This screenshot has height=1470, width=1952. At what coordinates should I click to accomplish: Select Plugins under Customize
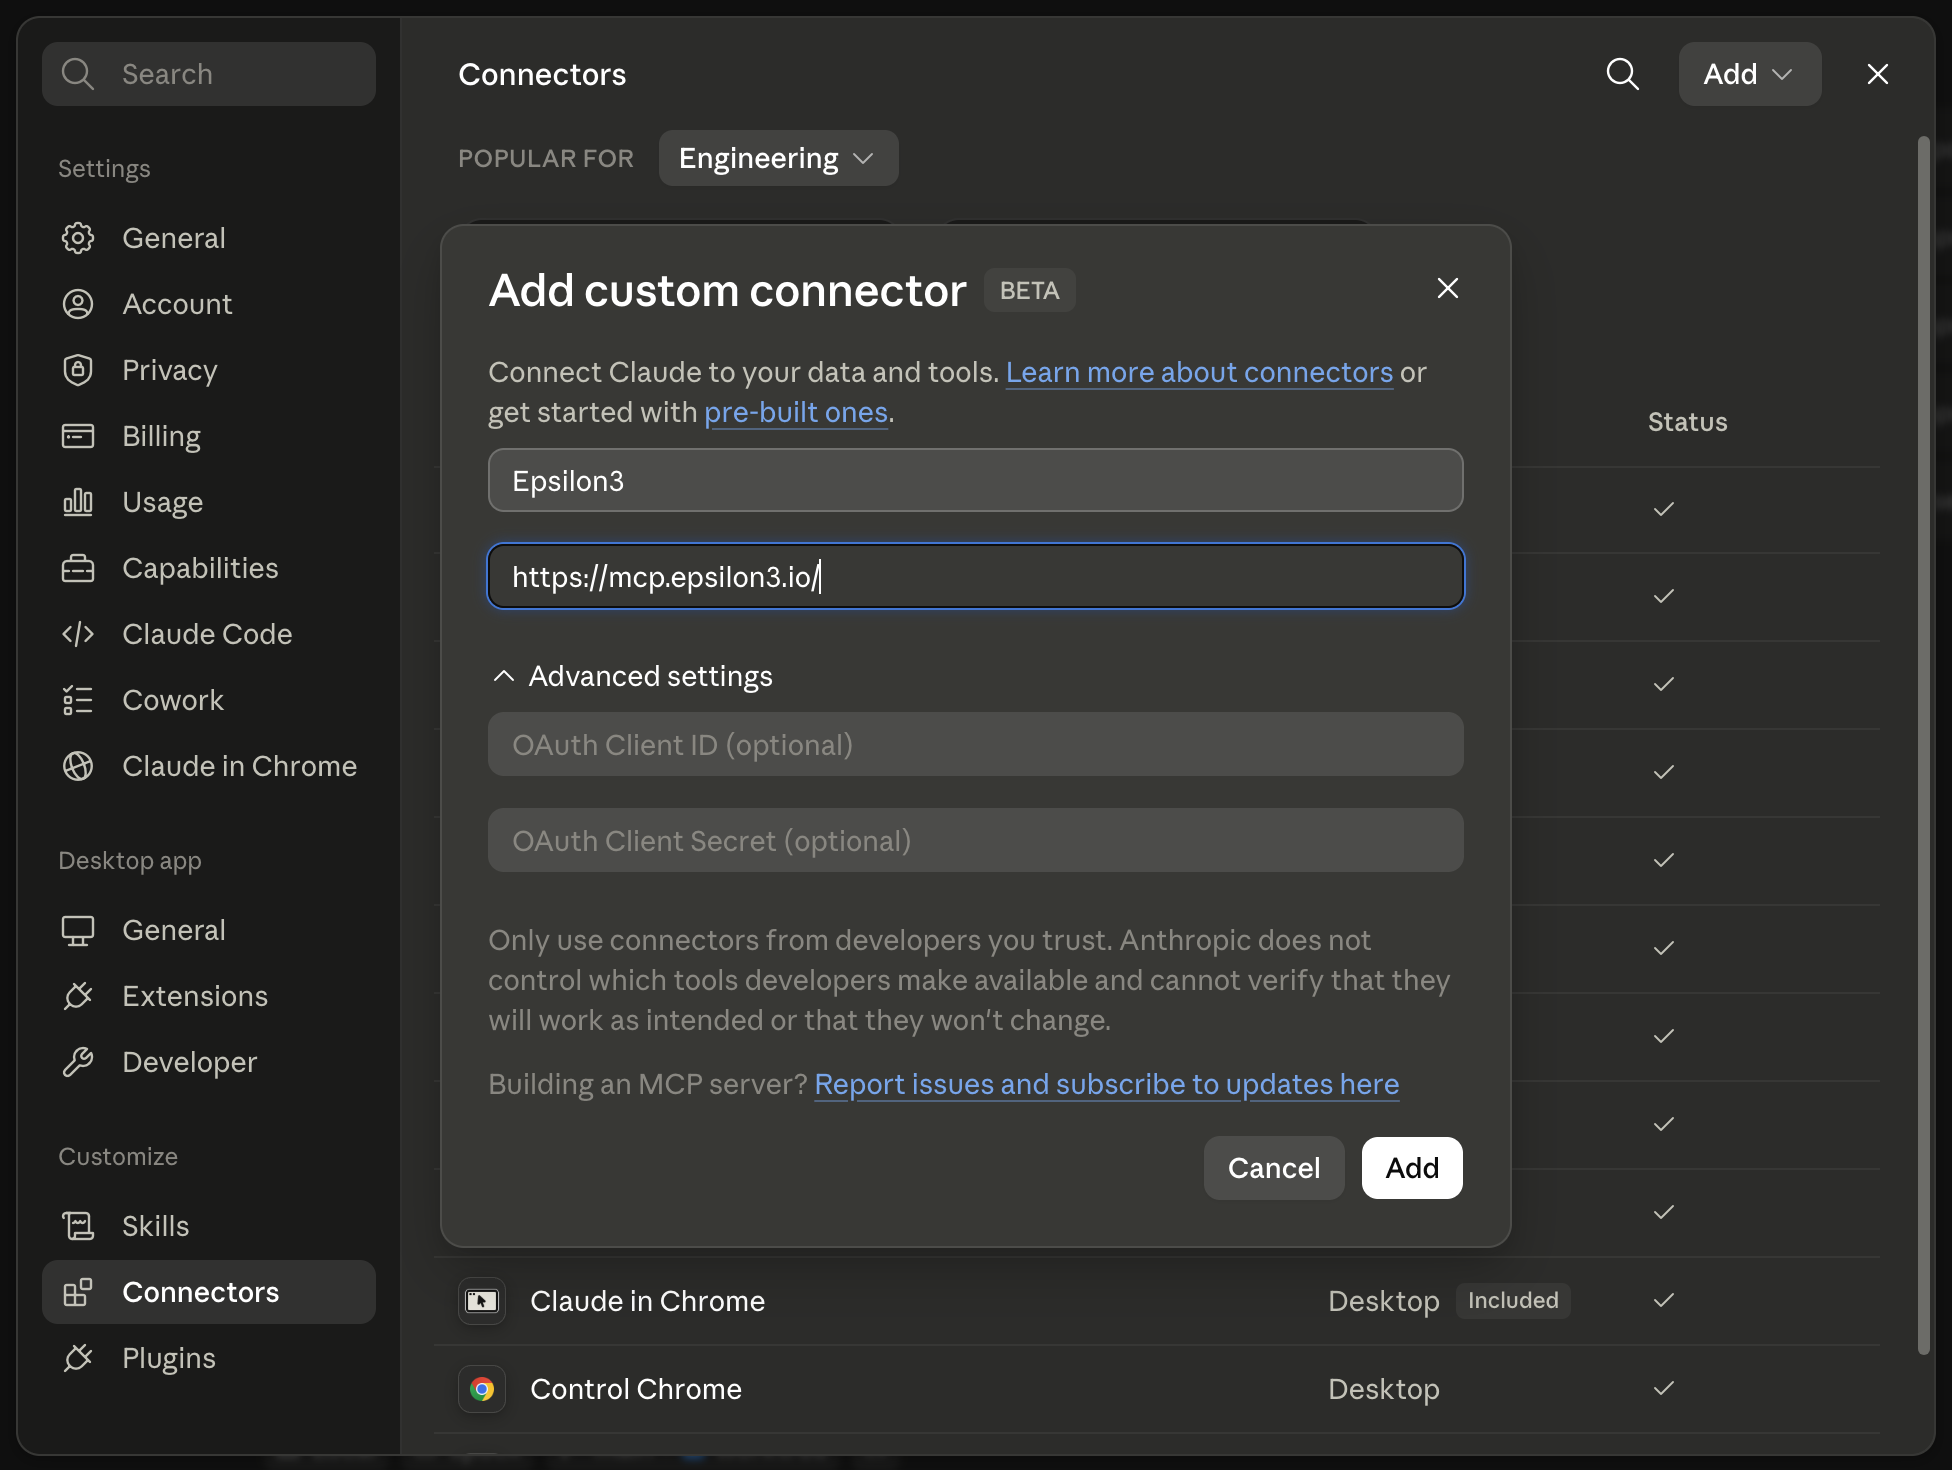click(x=209, y=1358)
